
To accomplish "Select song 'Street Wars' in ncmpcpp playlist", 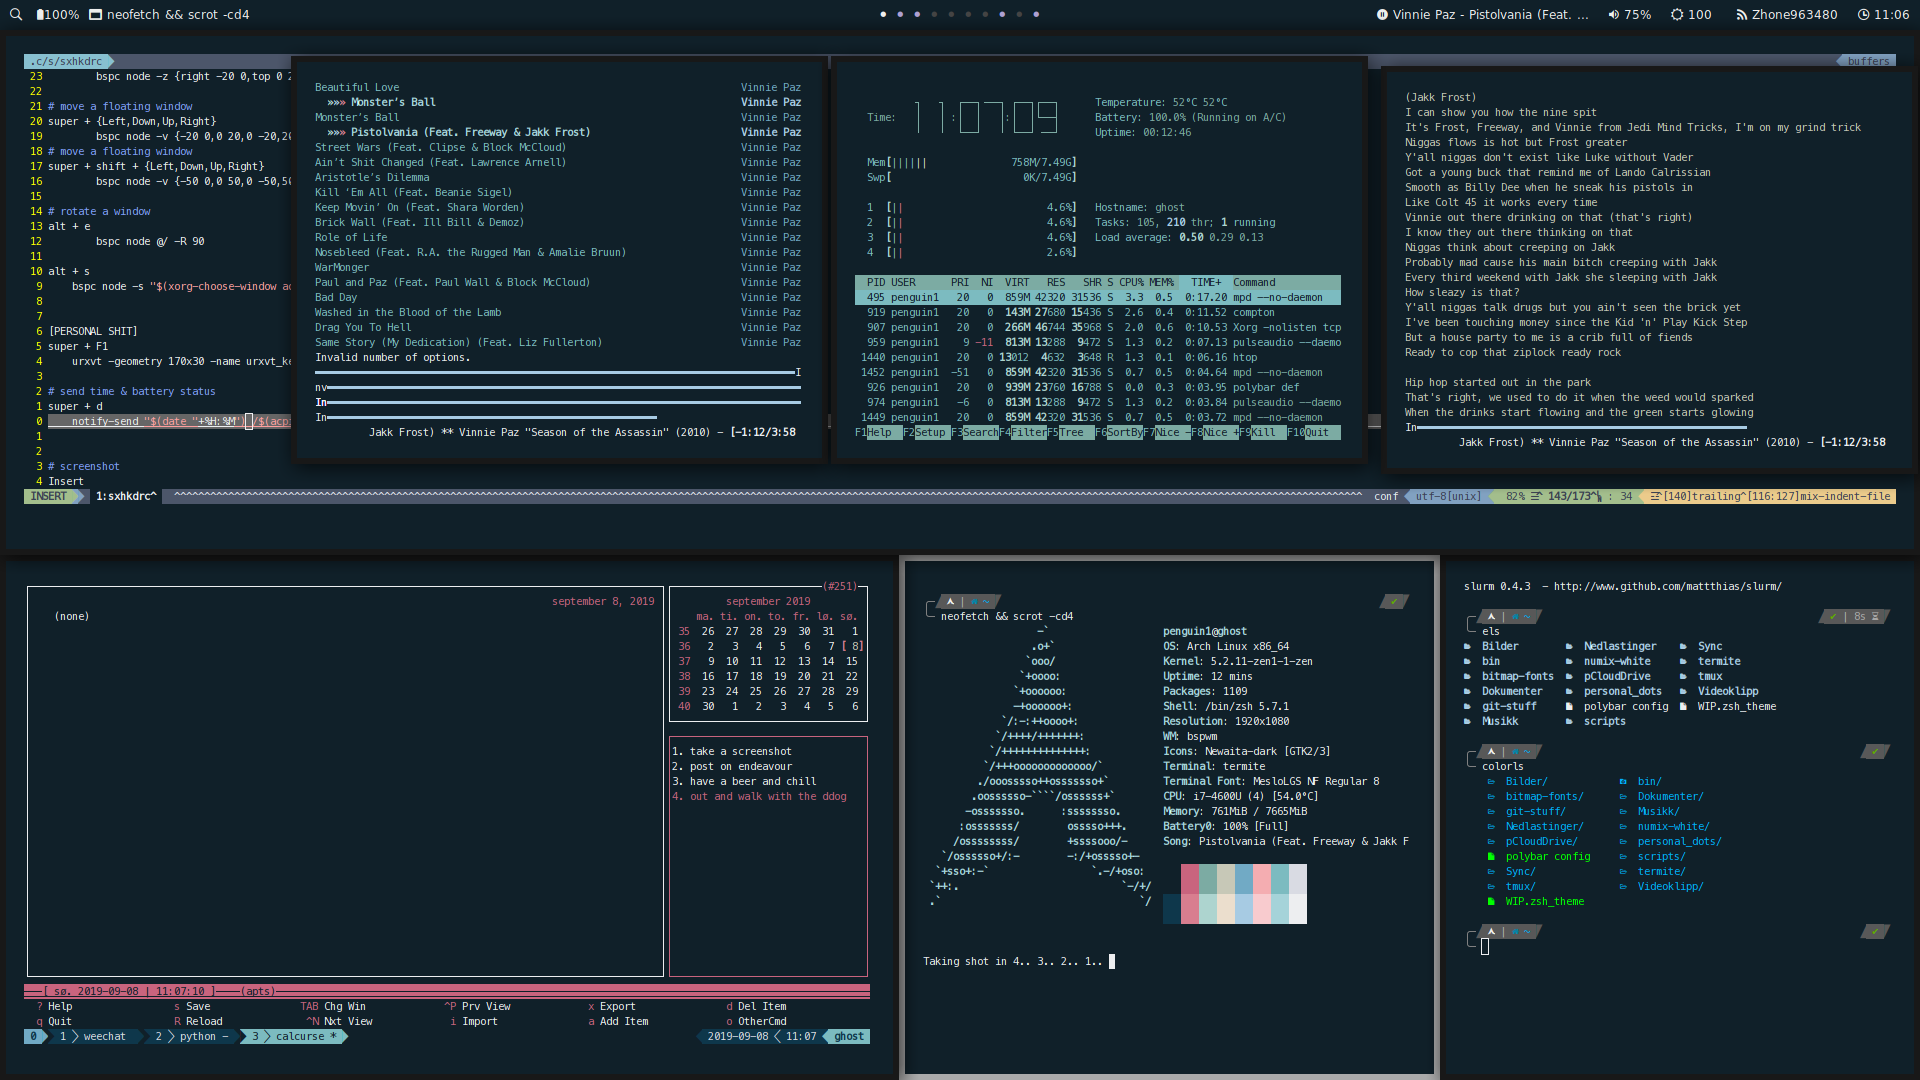I will (558, 148).
